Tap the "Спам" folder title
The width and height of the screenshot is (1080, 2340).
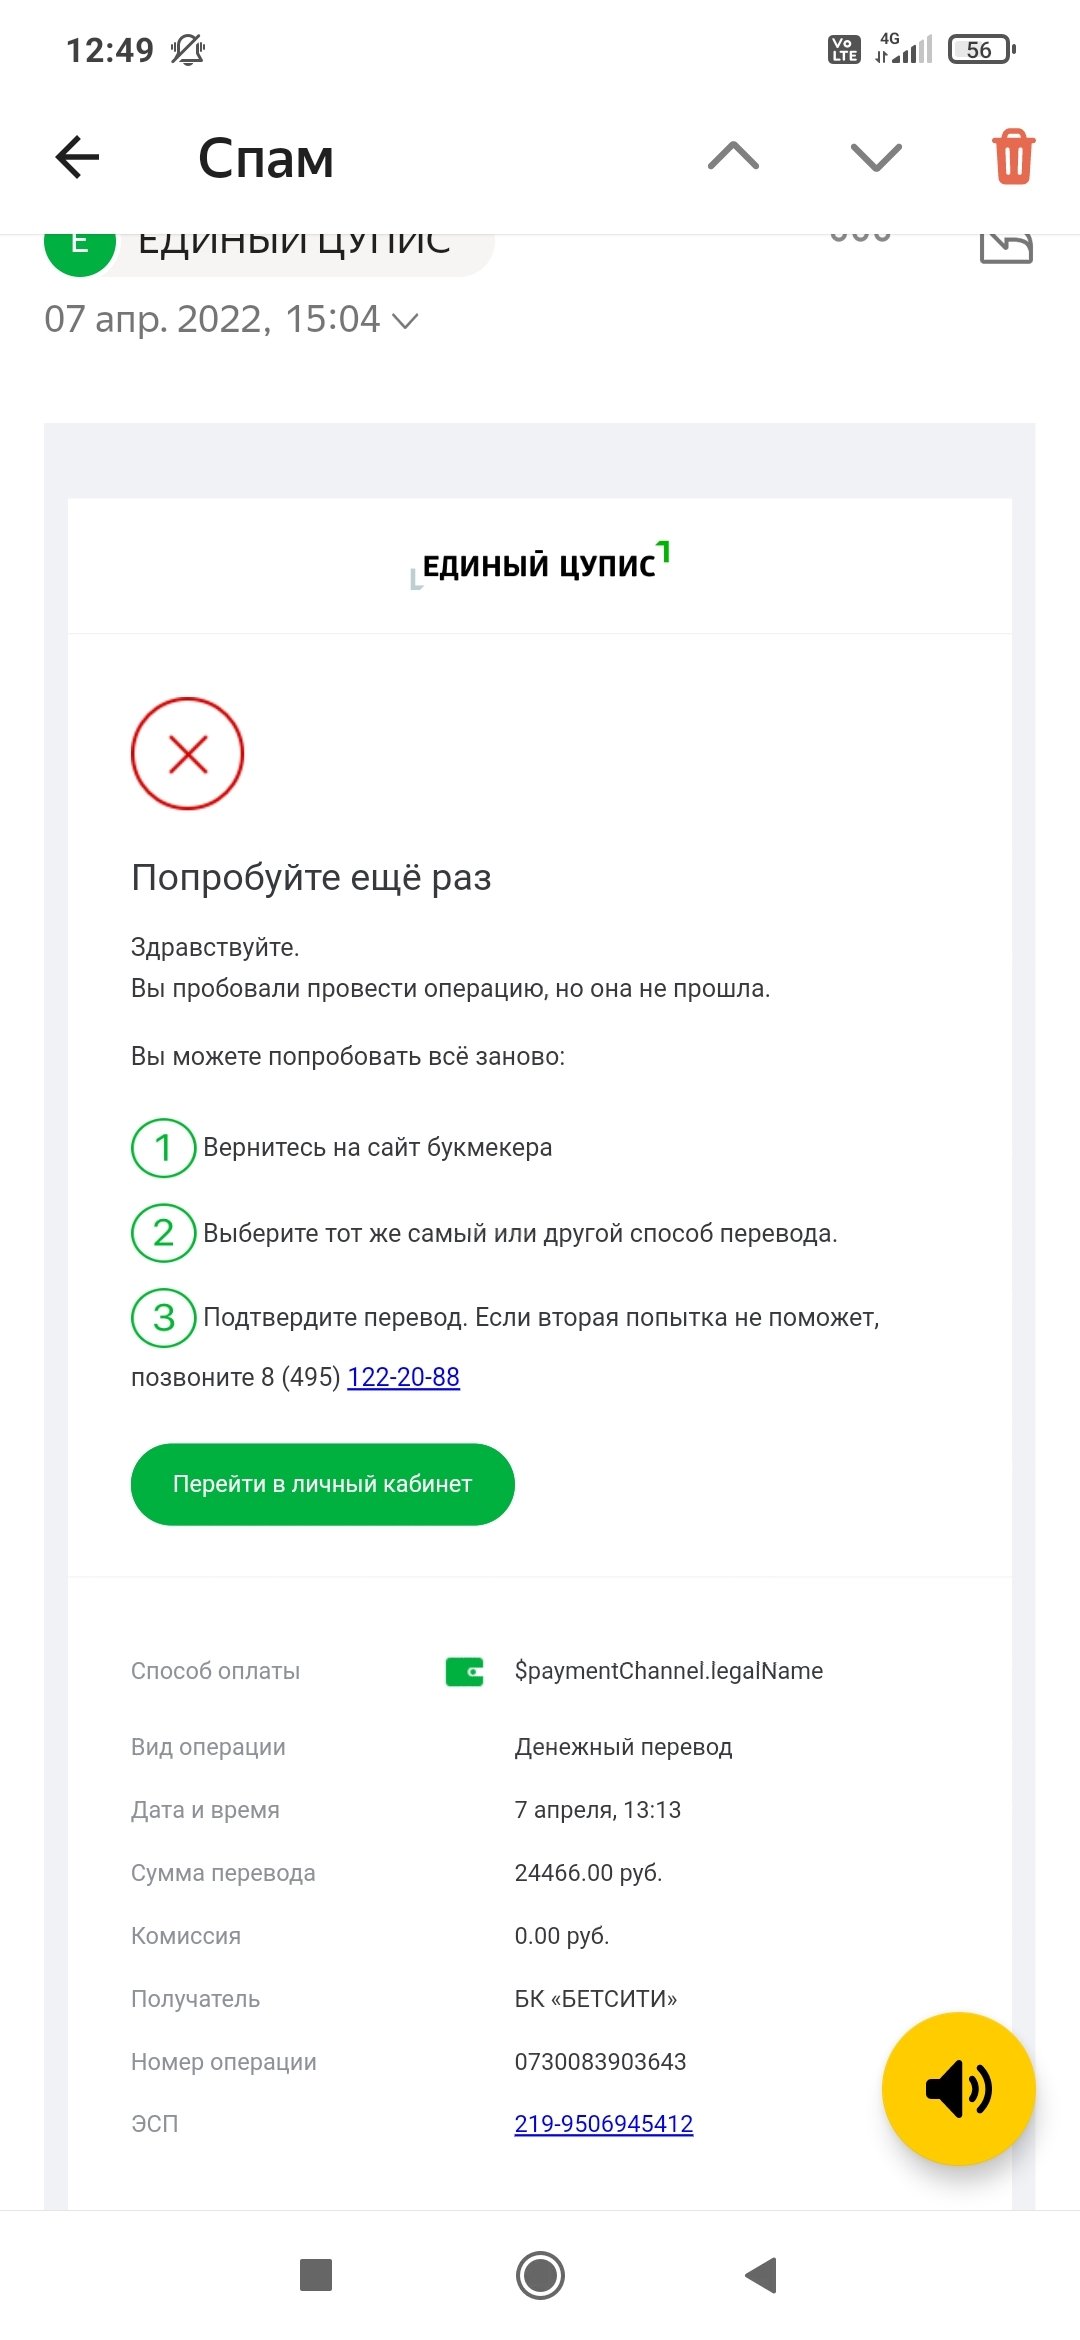coord(266,158)
